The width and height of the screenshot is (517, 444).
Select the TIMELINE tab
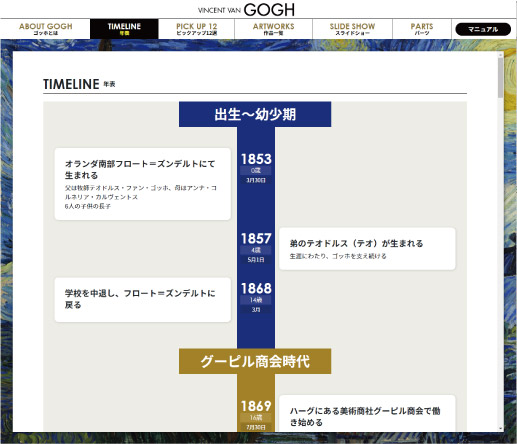pyautogui.click(x=124, y=29)
